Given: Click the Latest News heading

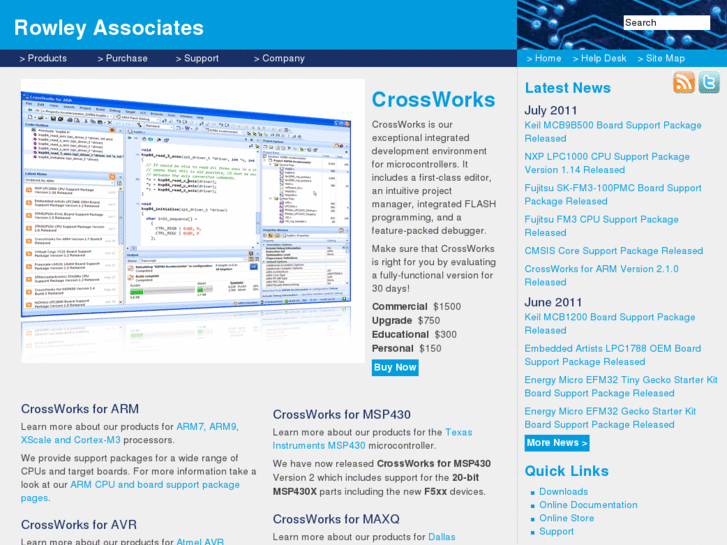Looking at the screenshot, I should point(568,88).
